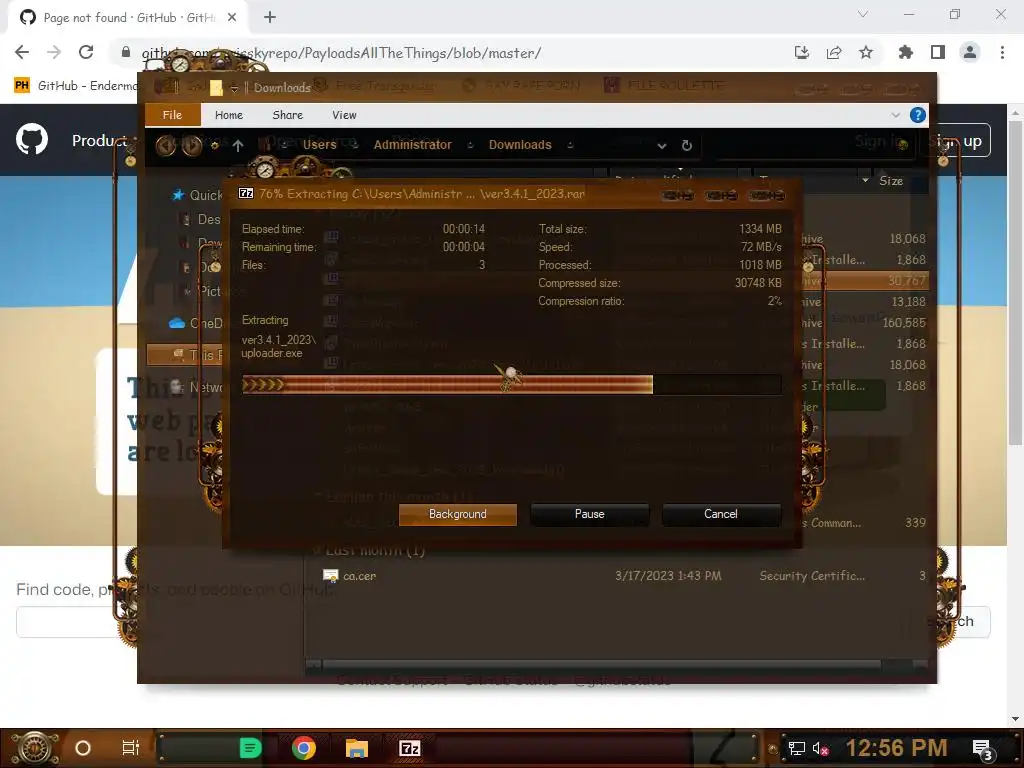This screenshot has width=1024, height=768.
Task: Click Administrator in the address breadcrumb
Action: [x=412, y=145]
